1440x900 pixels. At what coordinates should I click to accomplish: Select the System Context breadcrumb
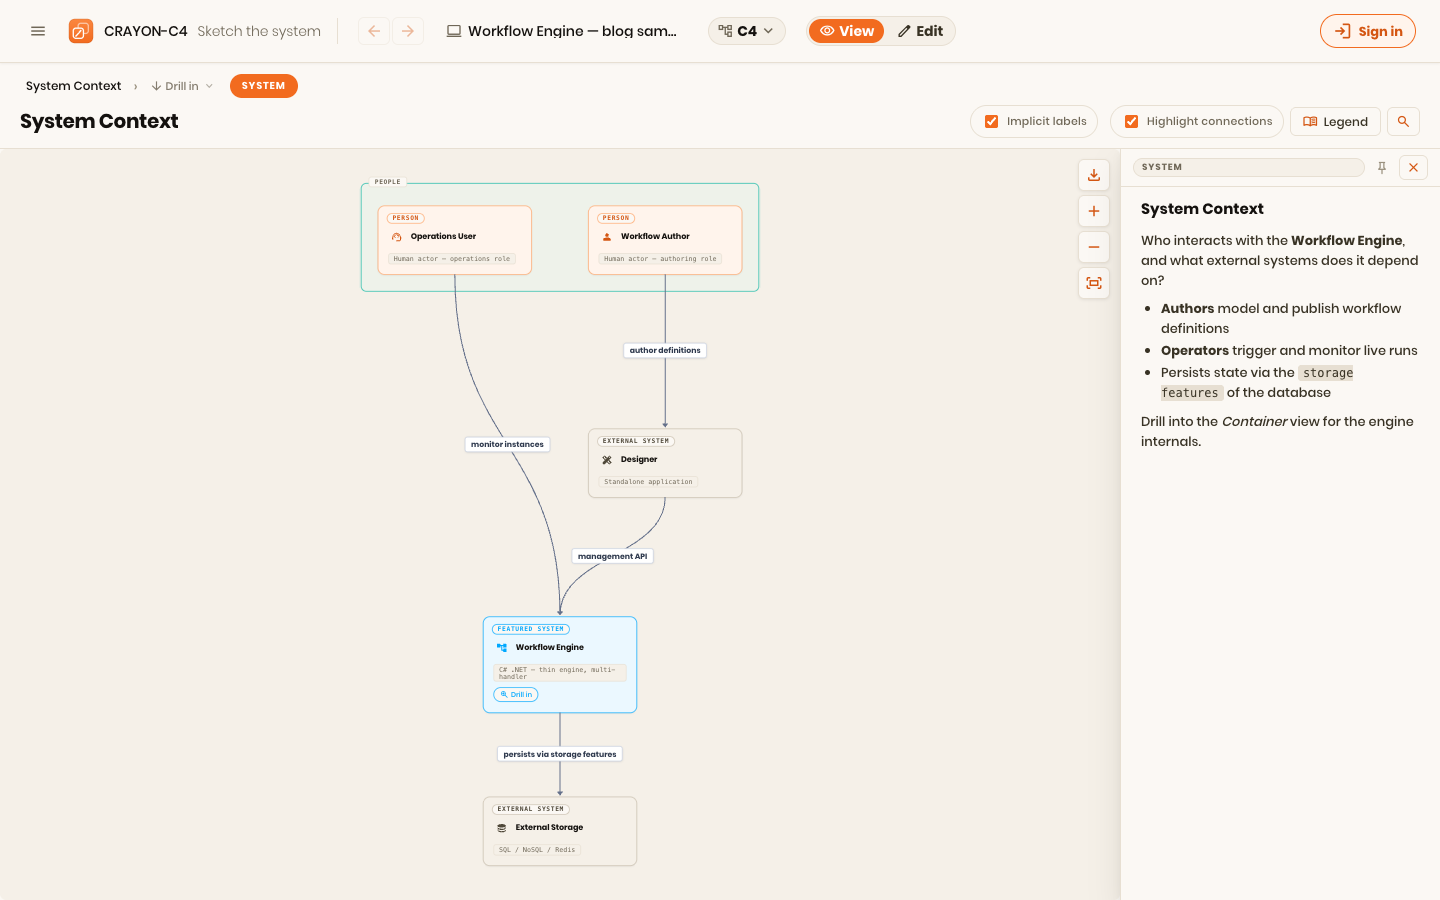click(74, 86)
